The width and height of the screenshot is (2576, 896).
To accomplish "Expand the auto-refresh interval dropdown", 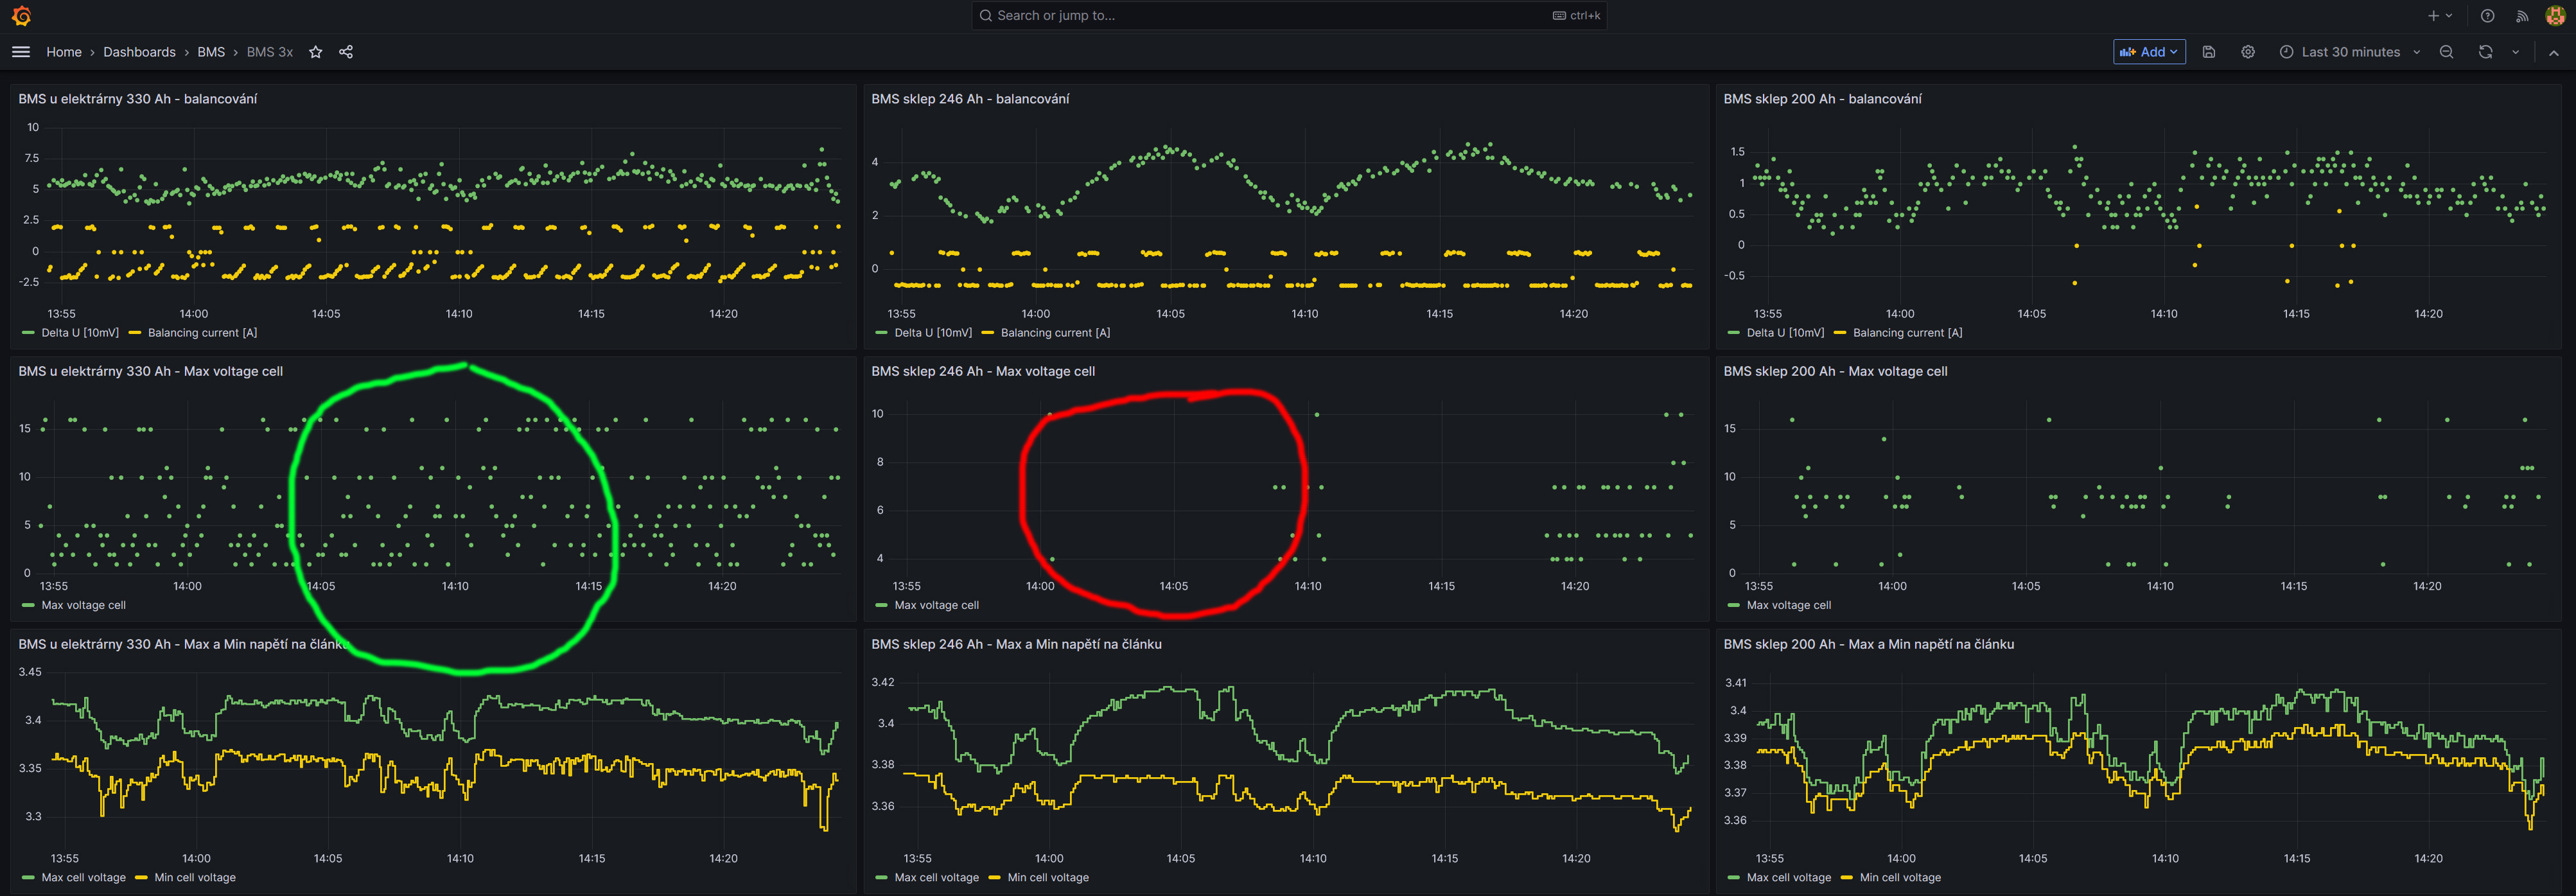I will (2516, 52).
